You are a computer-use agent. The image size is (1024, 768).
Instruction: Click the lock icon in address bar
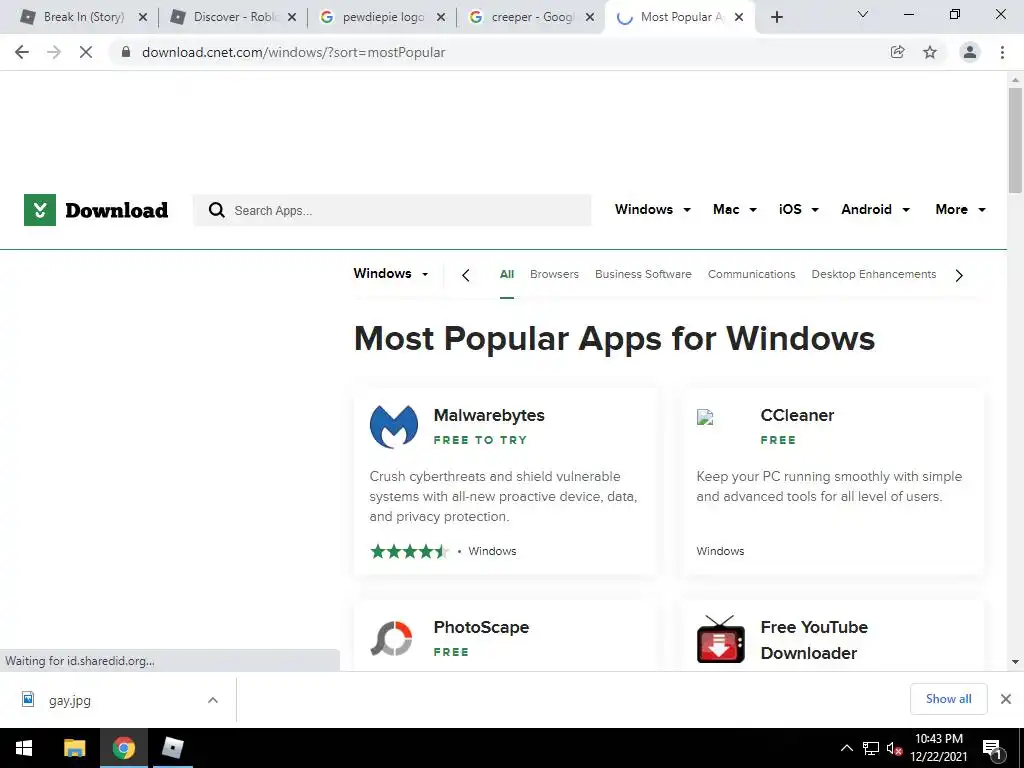126,52
